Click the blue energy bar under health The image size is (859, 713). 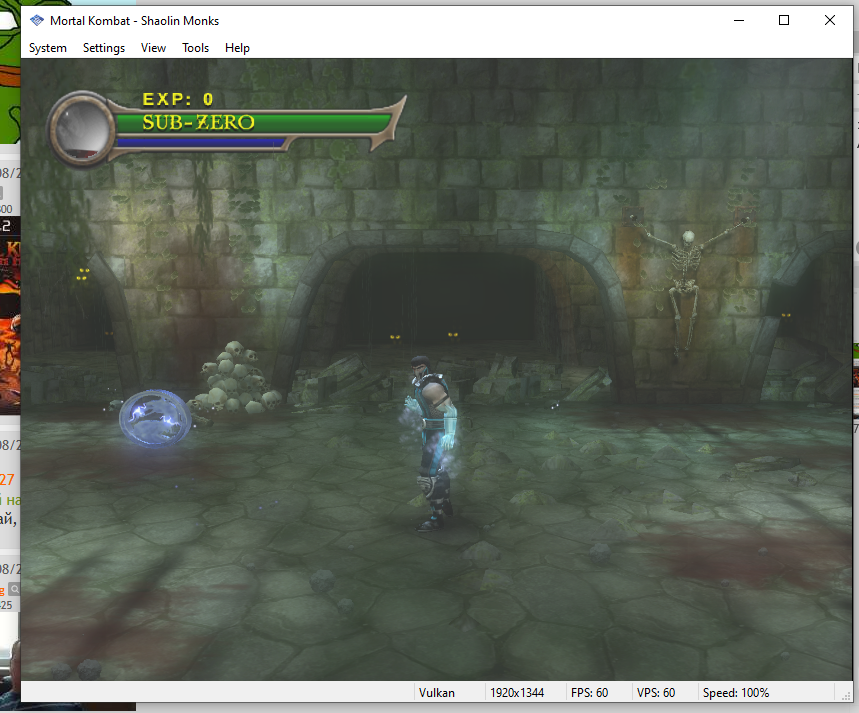coord(201,142)
